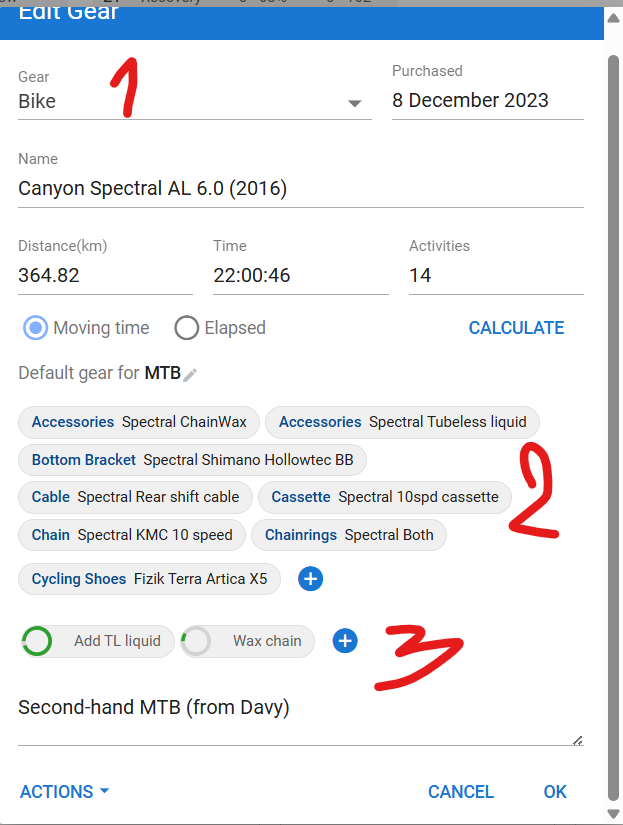The height and width of the screenshot is (825, 623).
Task: Click the Distance(km) input field
Action: coord(105,275)
